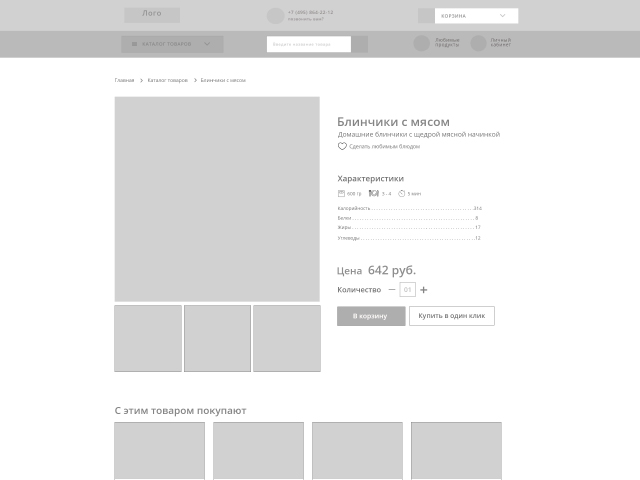
Task: Click the Белки nutrition row
Action: (408, 218)
